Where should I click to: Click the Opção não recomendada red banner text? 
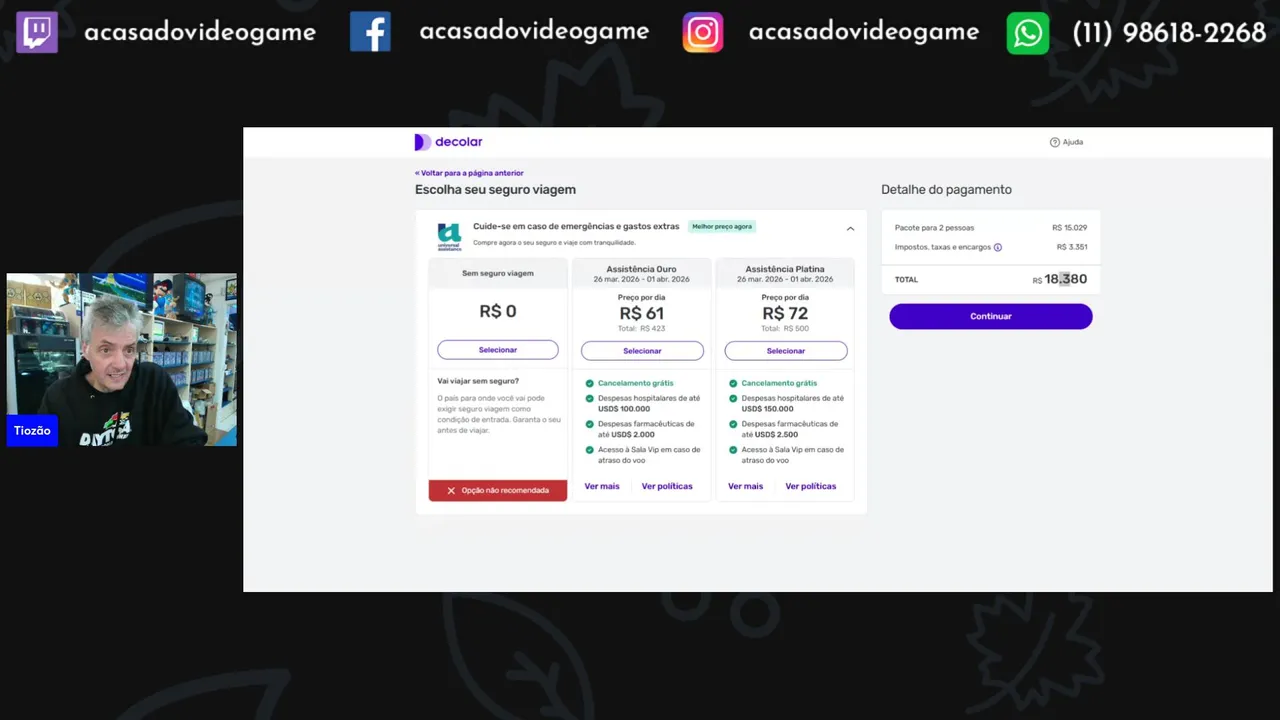point(505,491)
